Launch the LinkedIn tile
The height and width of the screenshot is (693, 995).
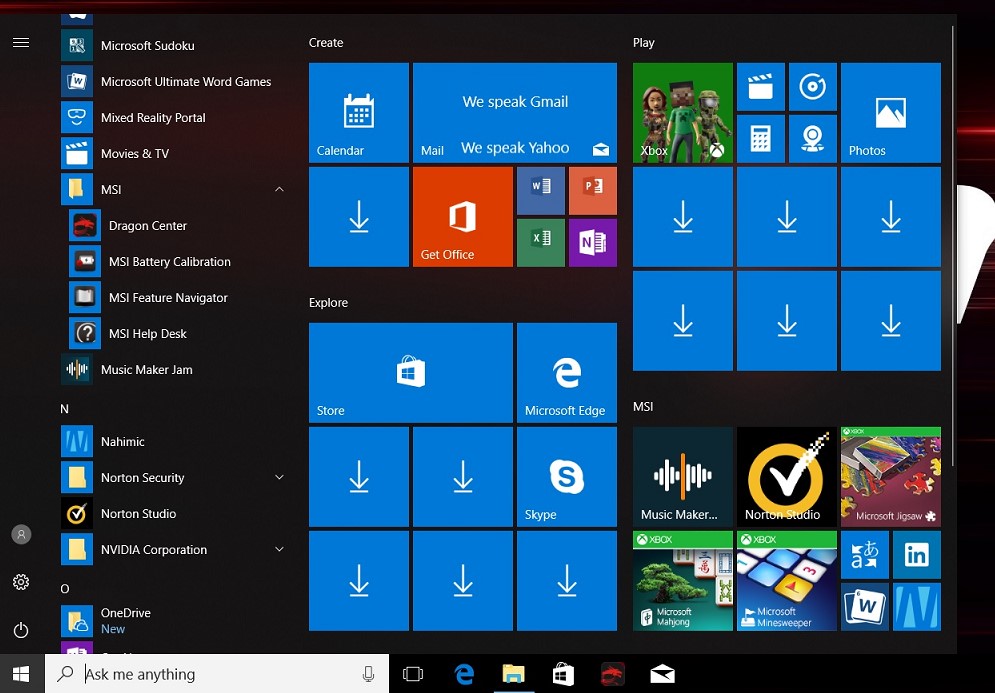coord(916,555)
